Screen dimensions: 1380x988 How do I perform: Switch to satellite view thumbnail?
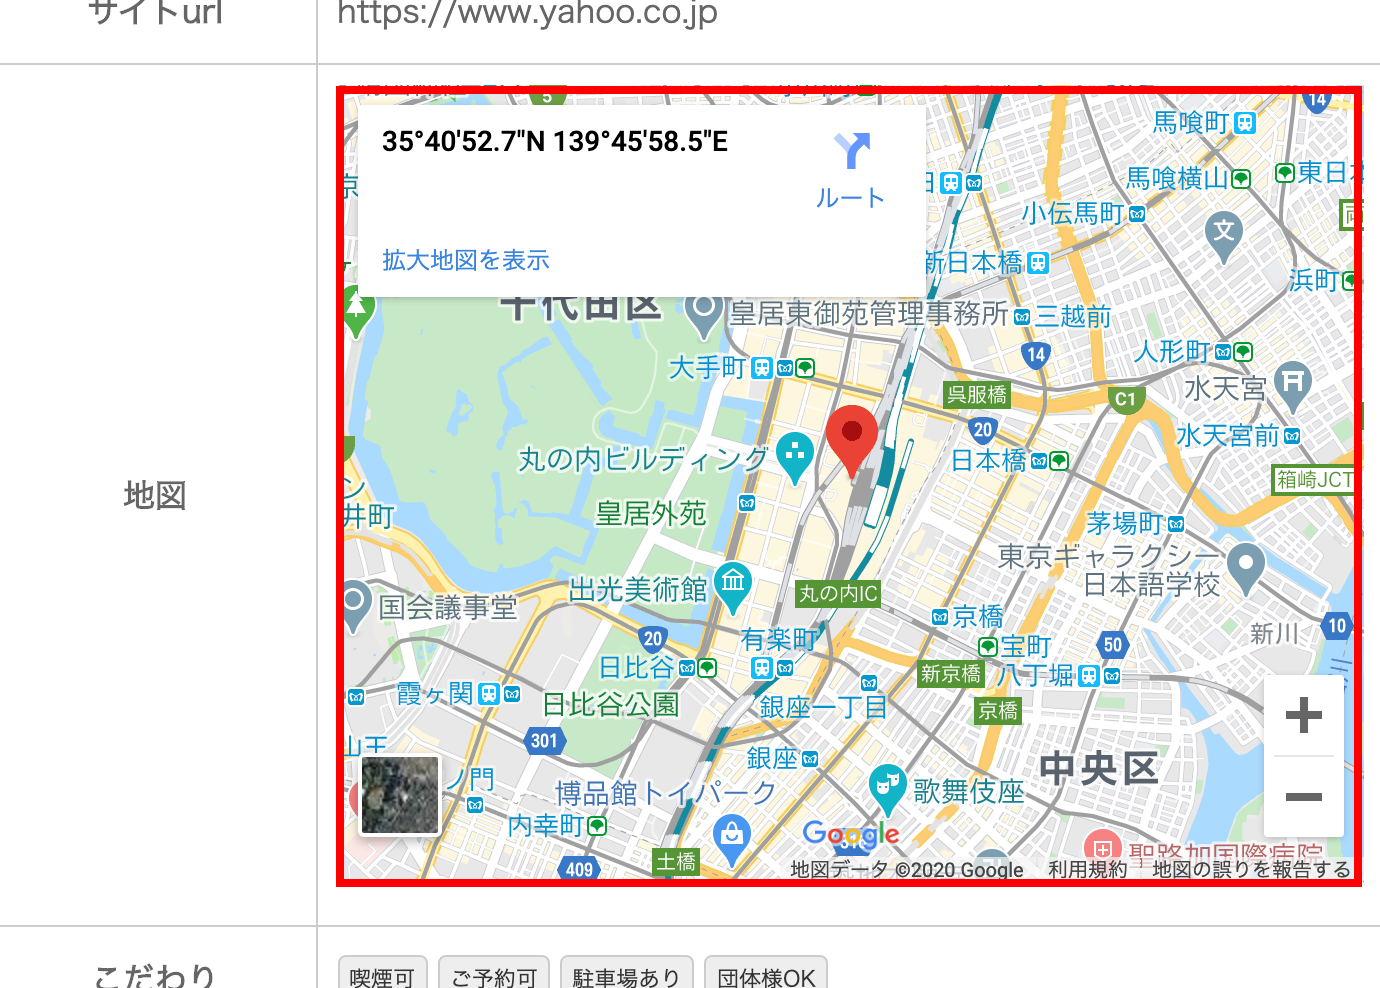pos(400,795)
